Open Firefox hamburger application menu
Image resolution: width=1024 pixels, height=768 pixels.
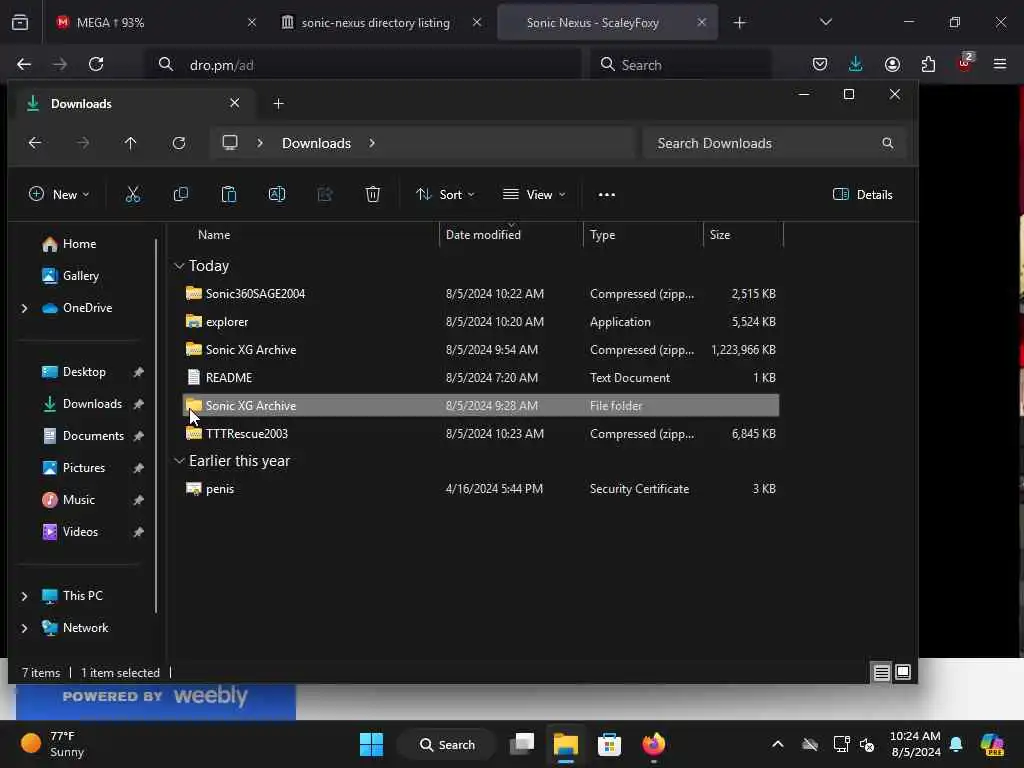pyautogui.click(x=1000, y=64)
